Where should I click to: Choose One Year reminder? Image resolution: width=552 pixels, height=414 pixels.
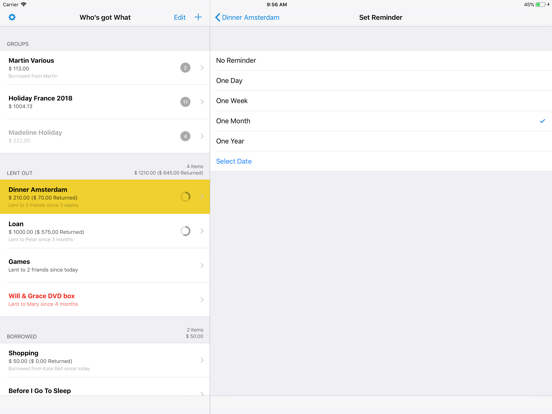(381, 141)
